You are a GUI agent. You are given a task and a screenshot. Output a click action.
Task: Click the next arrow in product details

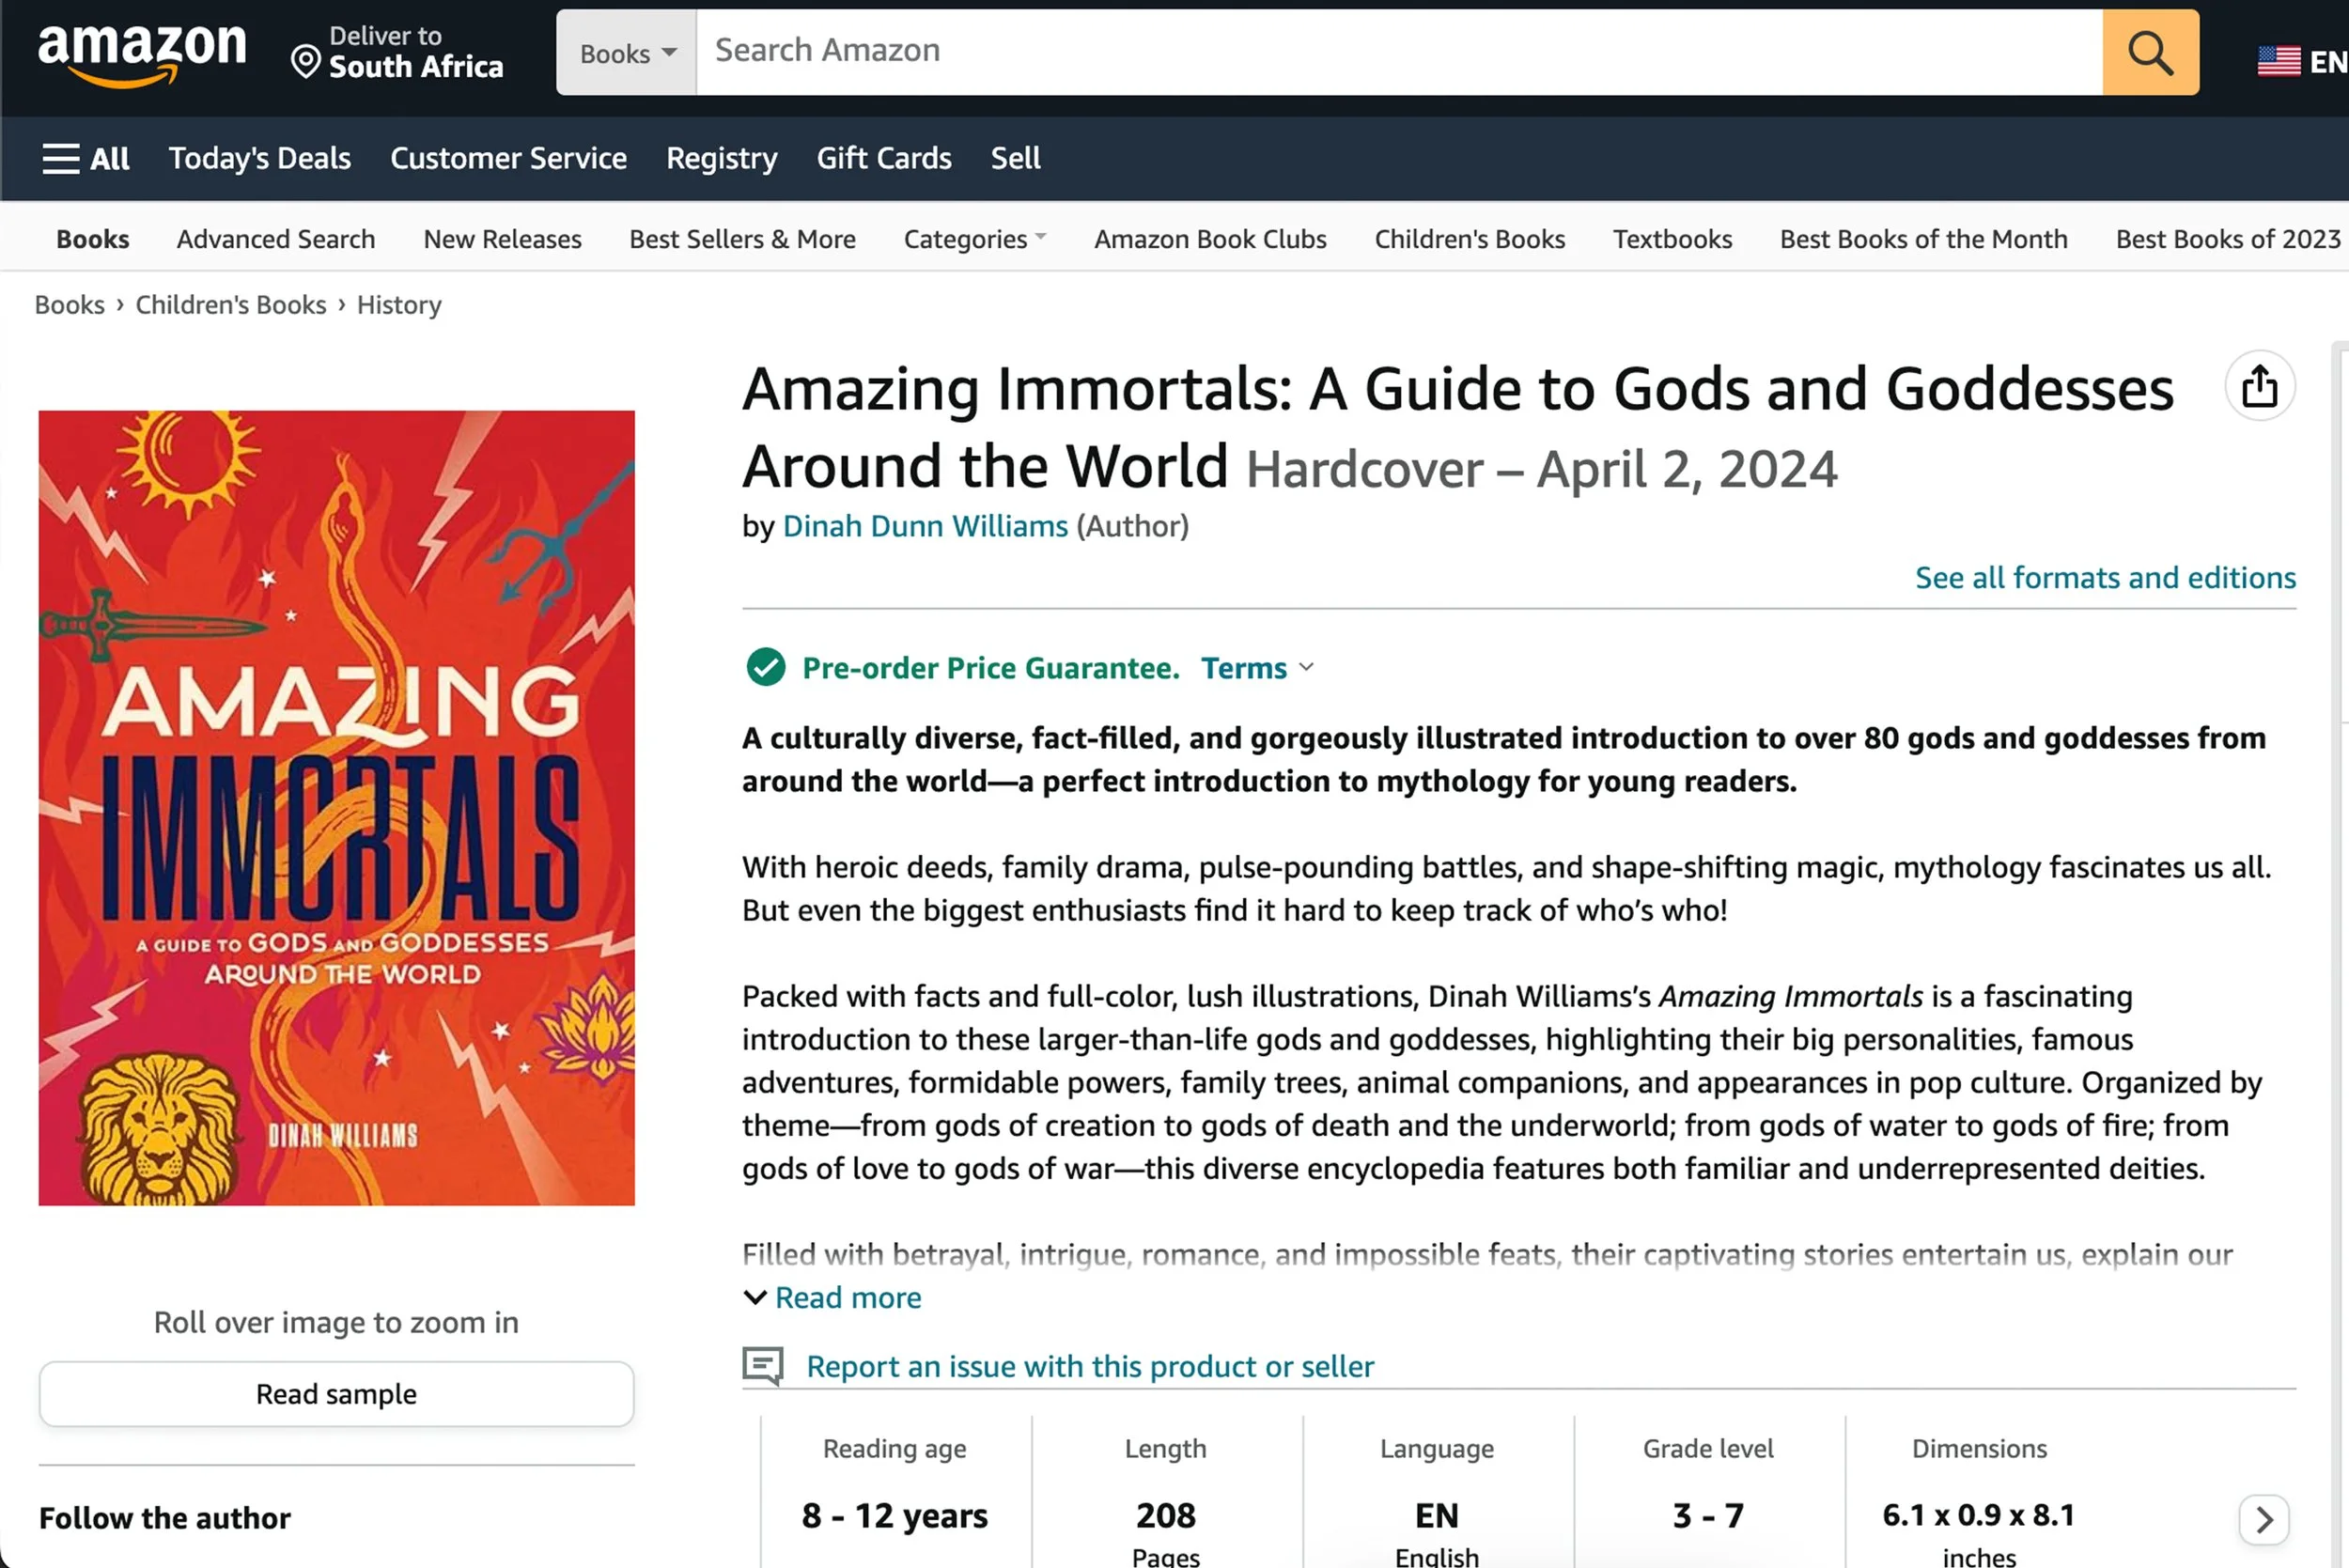(2263, 1520)
